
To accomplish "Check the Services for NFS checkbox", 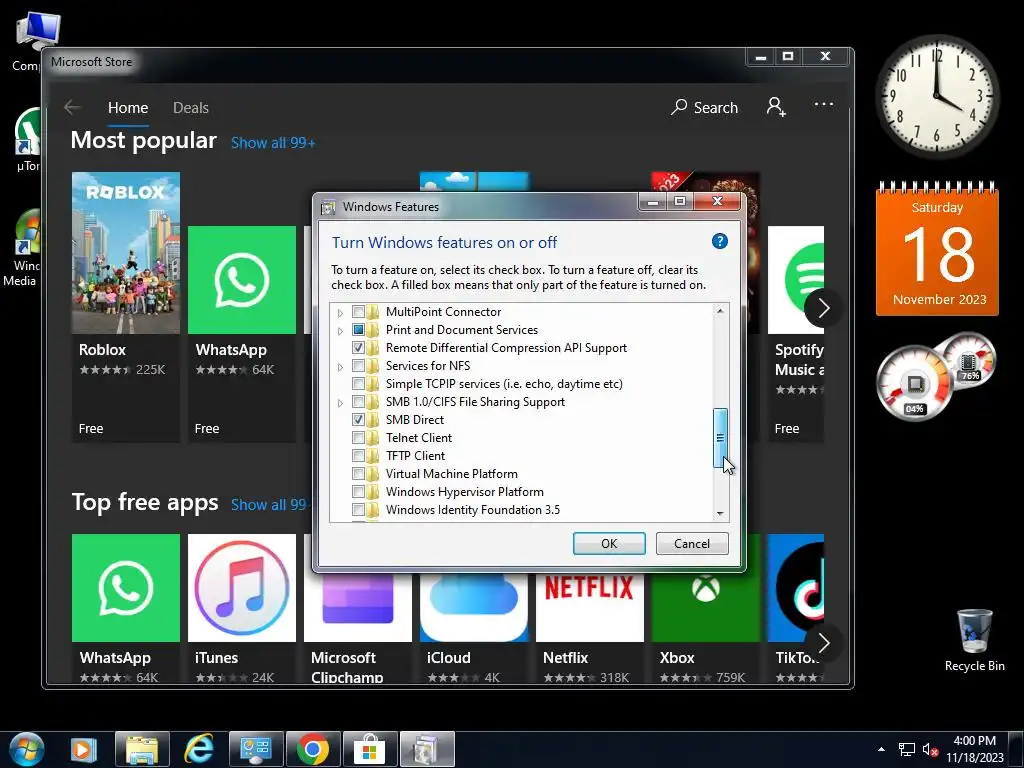I will (x=358, y=366).
